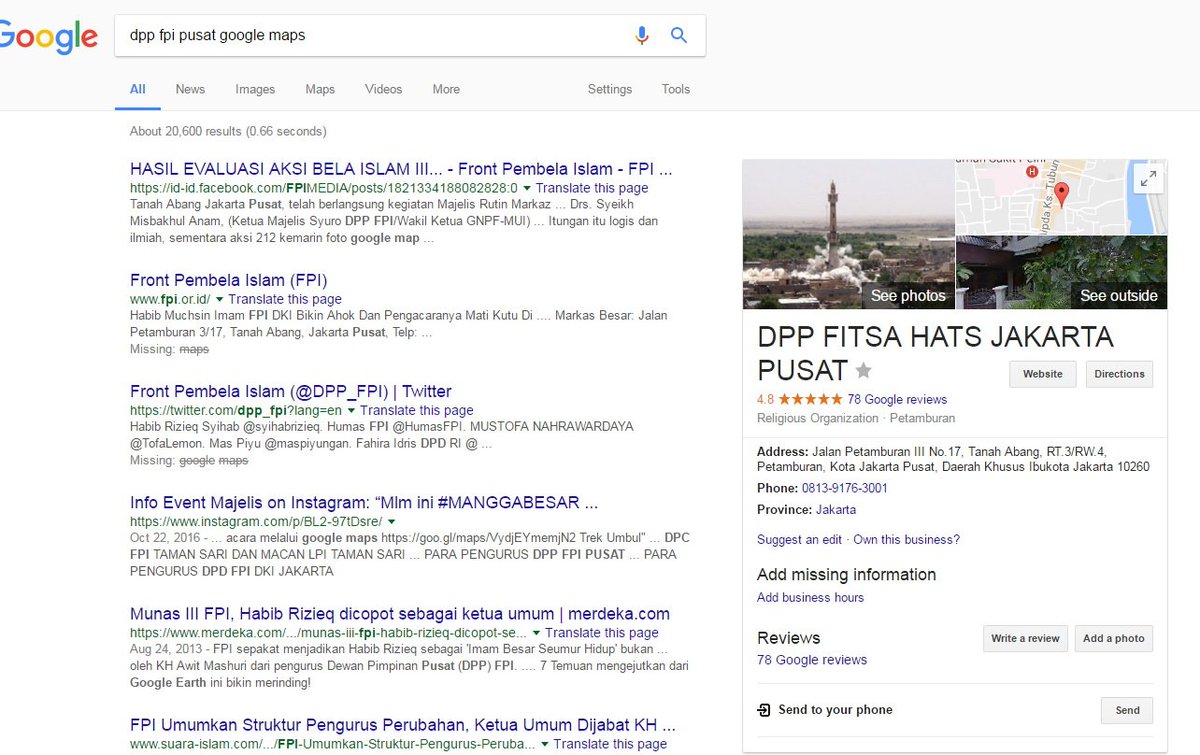Click the Add a photo button
The height and width of the screenshot is (755, 1200).
click(x=1113, y=638)
